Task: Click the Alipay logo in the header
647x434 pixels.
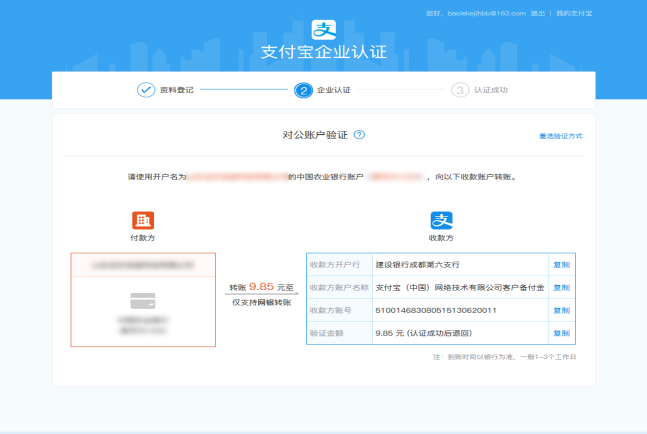Action: [324, 30]
